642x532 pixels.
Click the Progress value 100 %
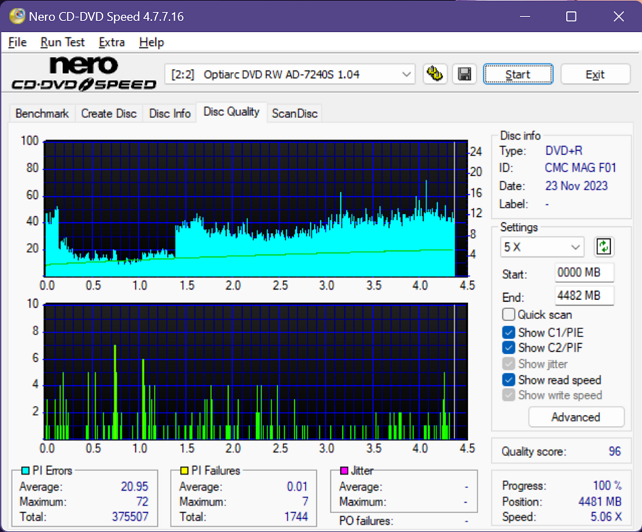pyautogui.click(x=607, y=485)
